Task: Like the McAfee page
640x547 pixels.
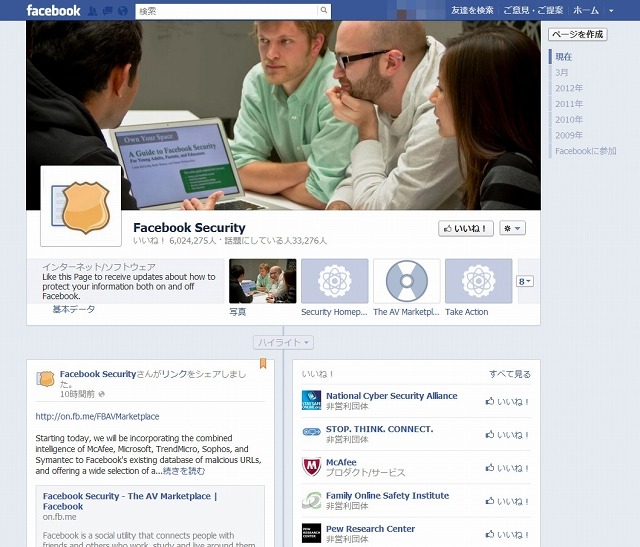Action: point(507,468)
